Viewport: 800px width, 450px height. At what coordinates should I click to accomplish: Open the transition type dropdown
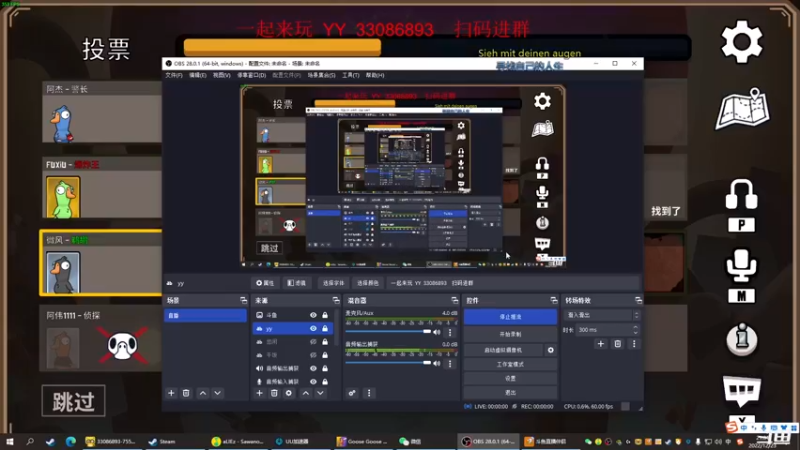click(602, 315)
